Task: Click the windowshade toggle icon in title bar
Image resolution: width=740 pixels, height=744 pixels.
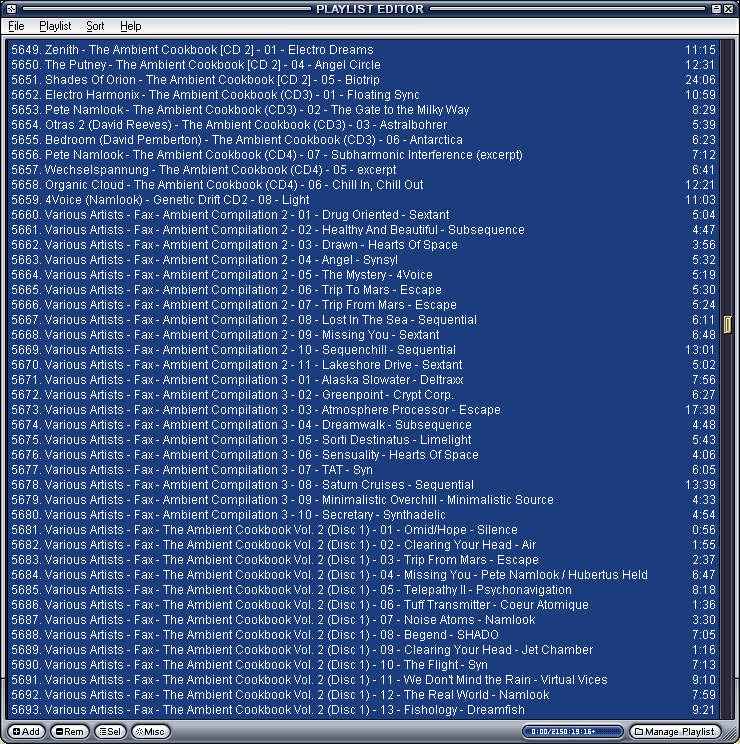Action: [716, 9]
